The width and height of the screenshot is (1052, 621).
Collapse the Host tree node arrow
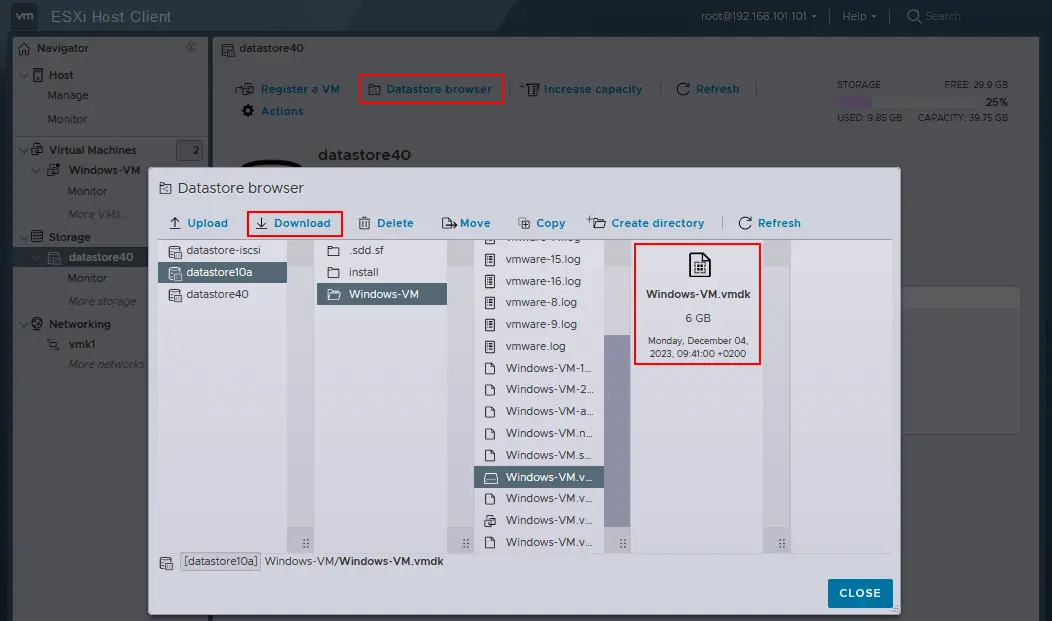click(x=24, y=75)
